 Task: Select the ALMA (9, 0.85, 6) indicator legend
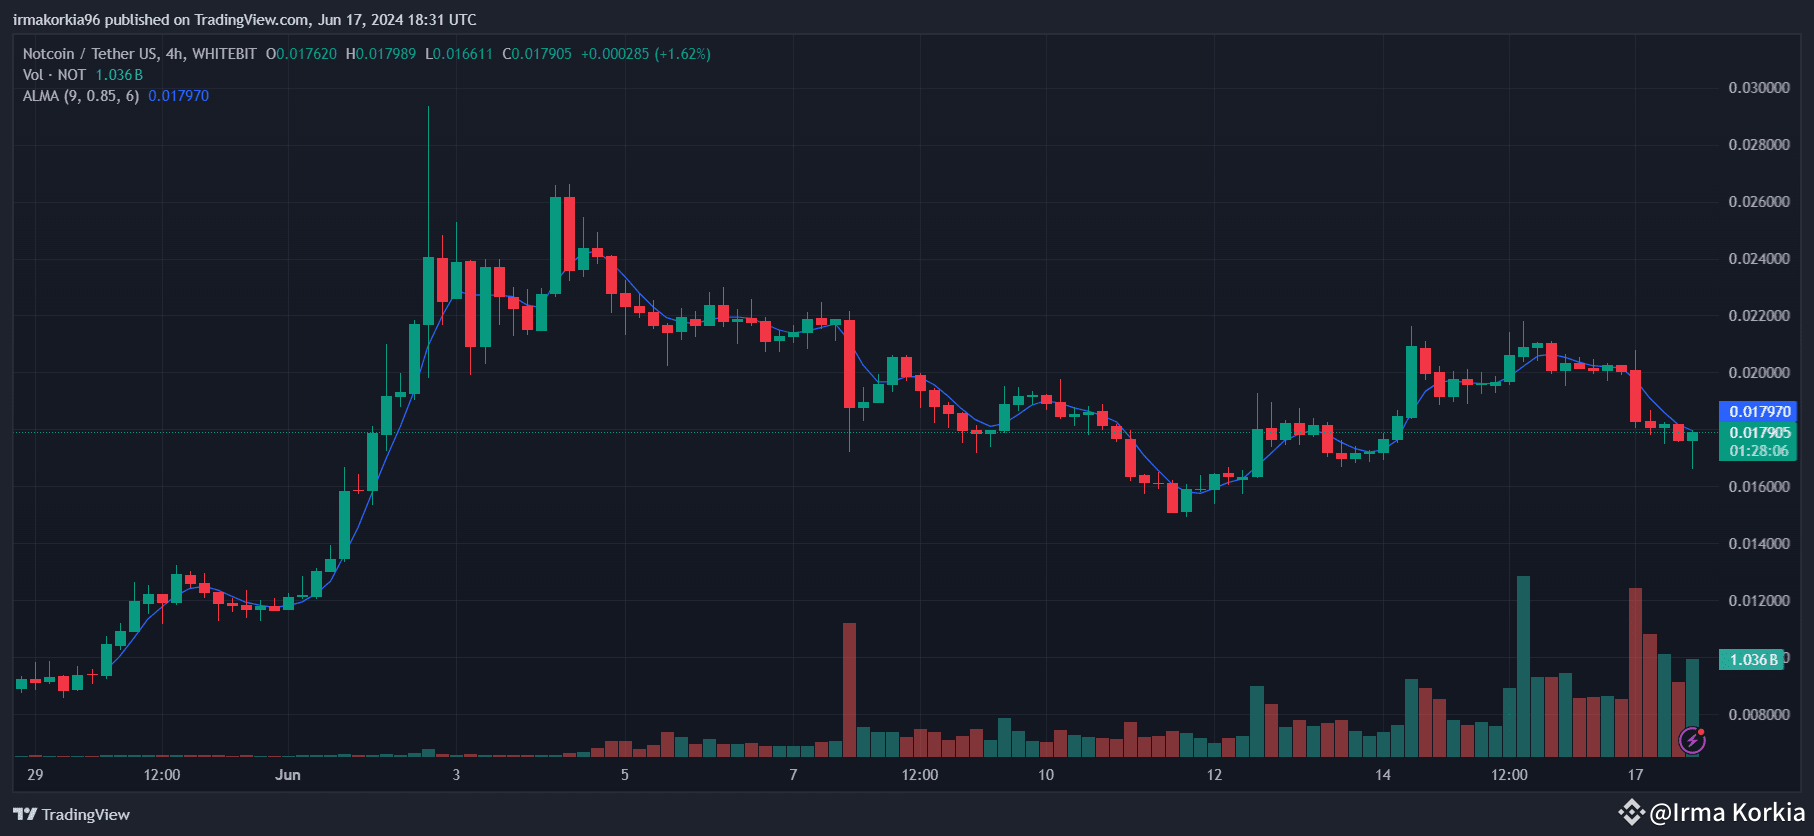(81, 96)
